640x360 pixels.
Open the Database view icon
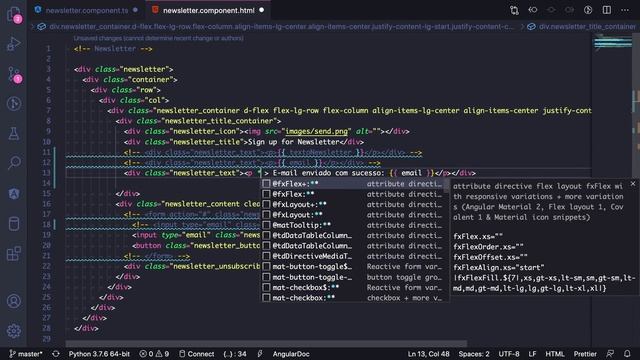(x=13, y=224)
